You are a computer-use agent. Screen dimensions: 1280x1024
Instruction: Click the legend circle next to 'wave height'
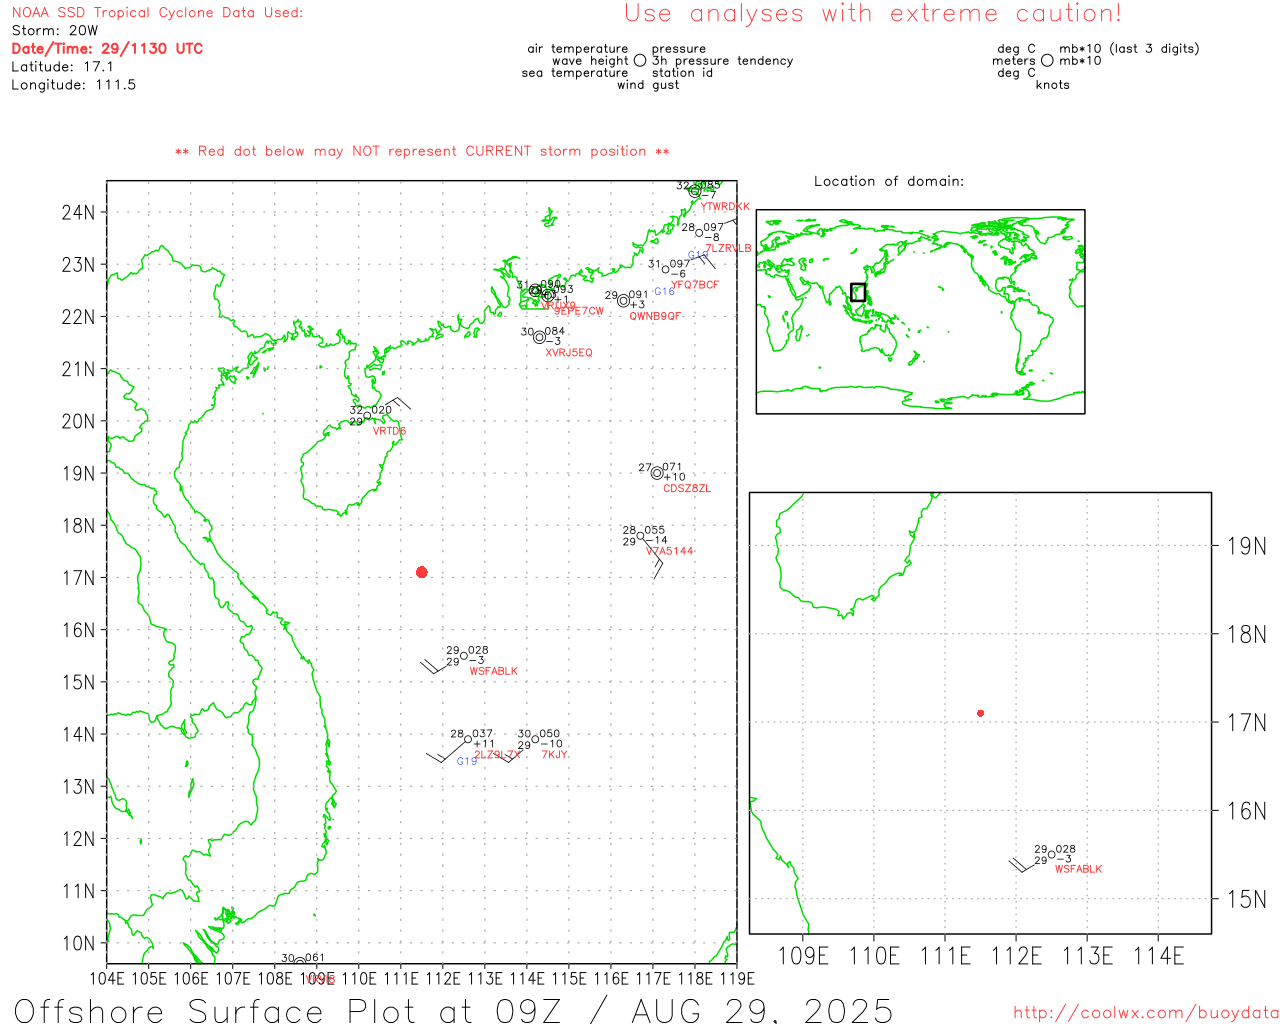[x=640, y=61]
